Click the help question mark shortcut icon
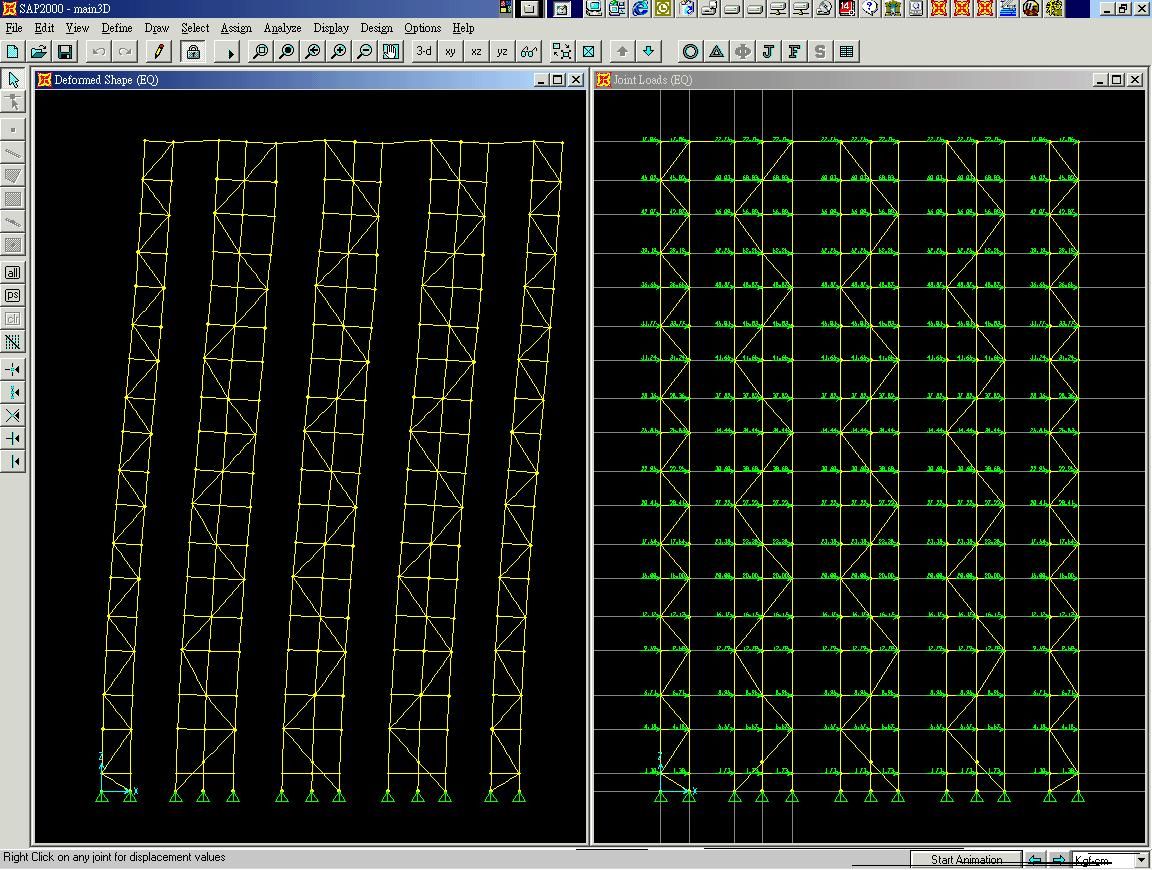This screenshot has height=870, width=1152. click(870, 8)
